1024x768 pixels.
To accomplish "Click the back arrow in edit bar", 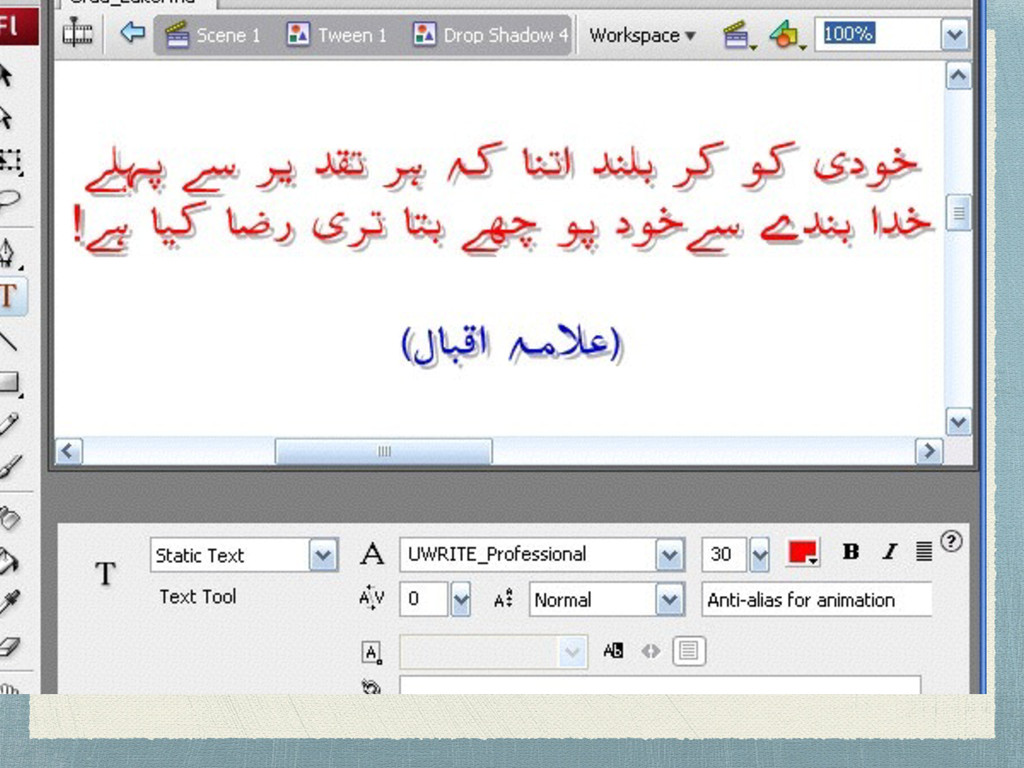I will click(133, 32).
